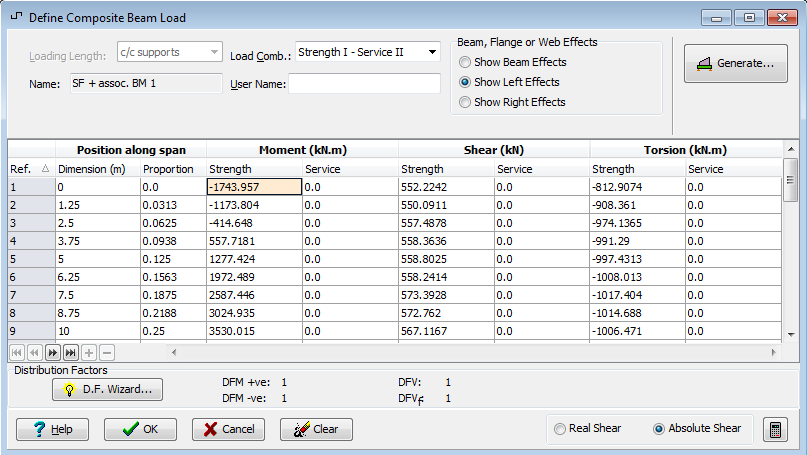This screenshot has height=455, width=807.
Task: Click the remove row minus icon
Action: tap(107, 352)
